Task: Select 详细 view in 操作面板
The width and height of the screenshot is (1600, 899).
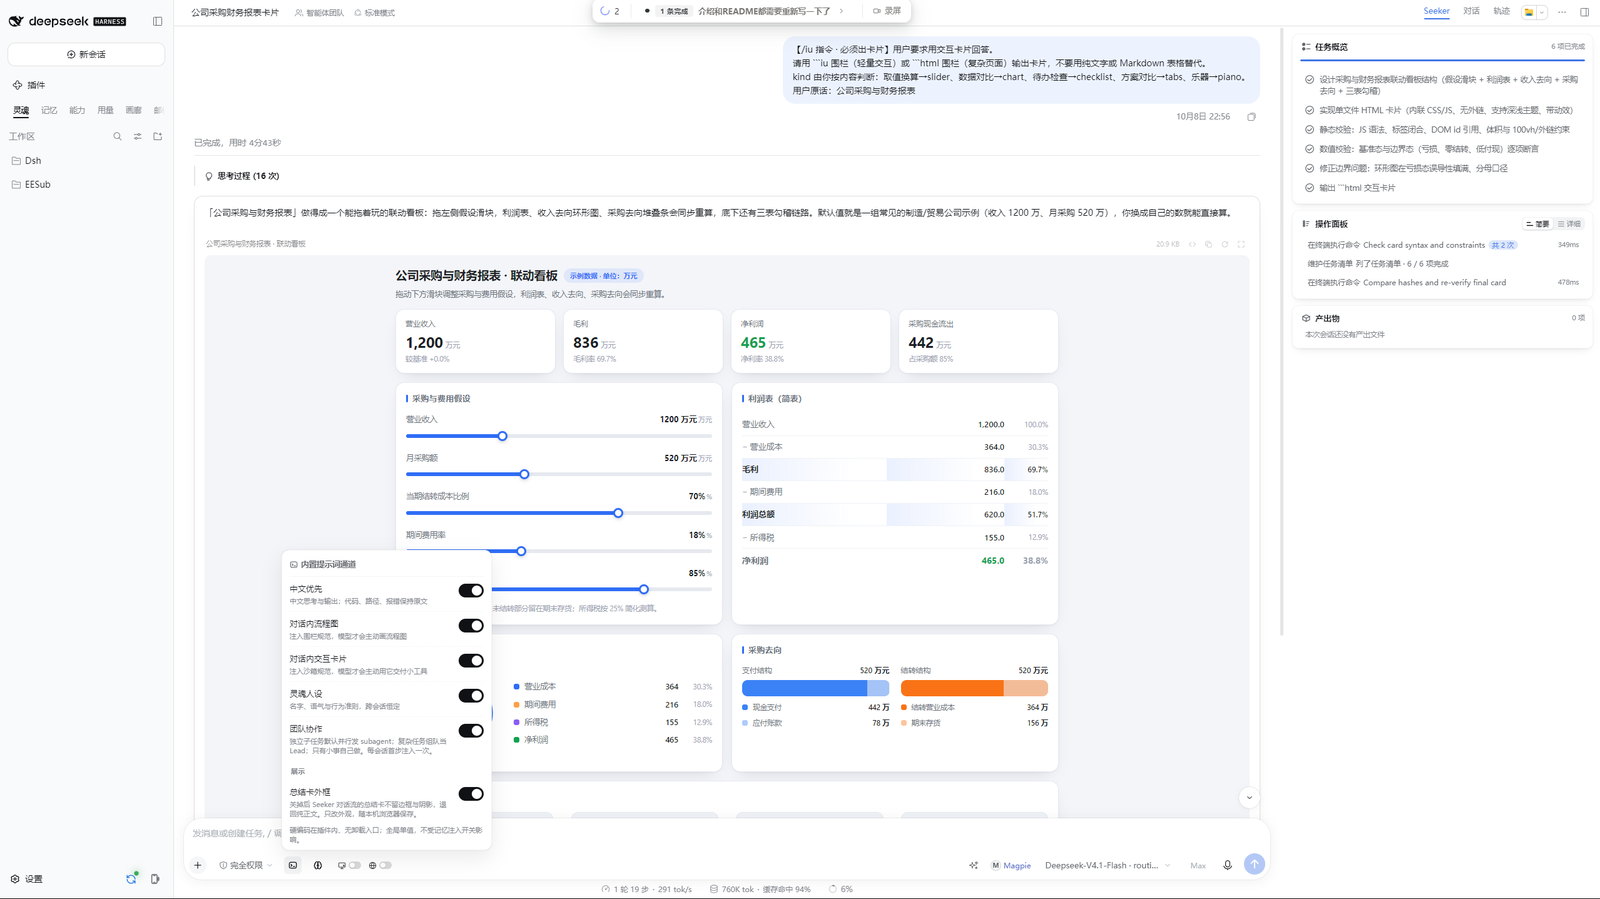Action: click(1569, 224)
